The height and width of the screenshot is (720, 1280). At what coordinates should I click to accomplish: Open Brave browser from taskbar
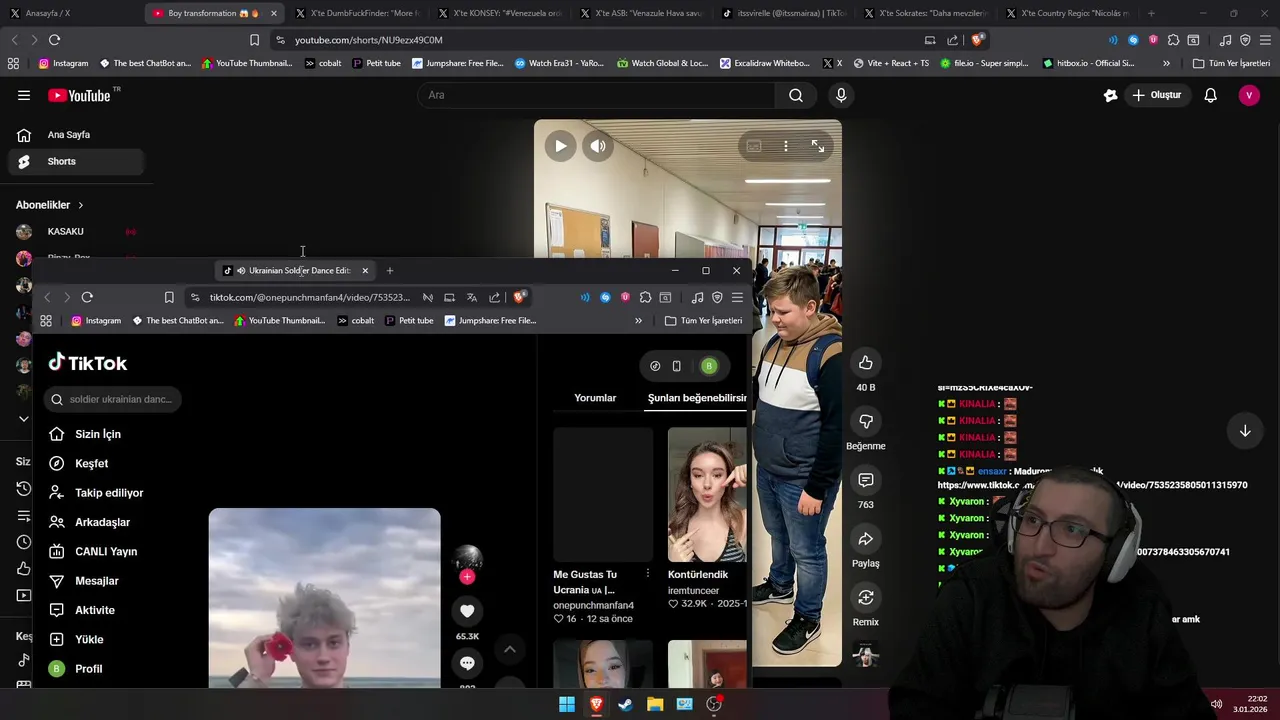(596, 704)
